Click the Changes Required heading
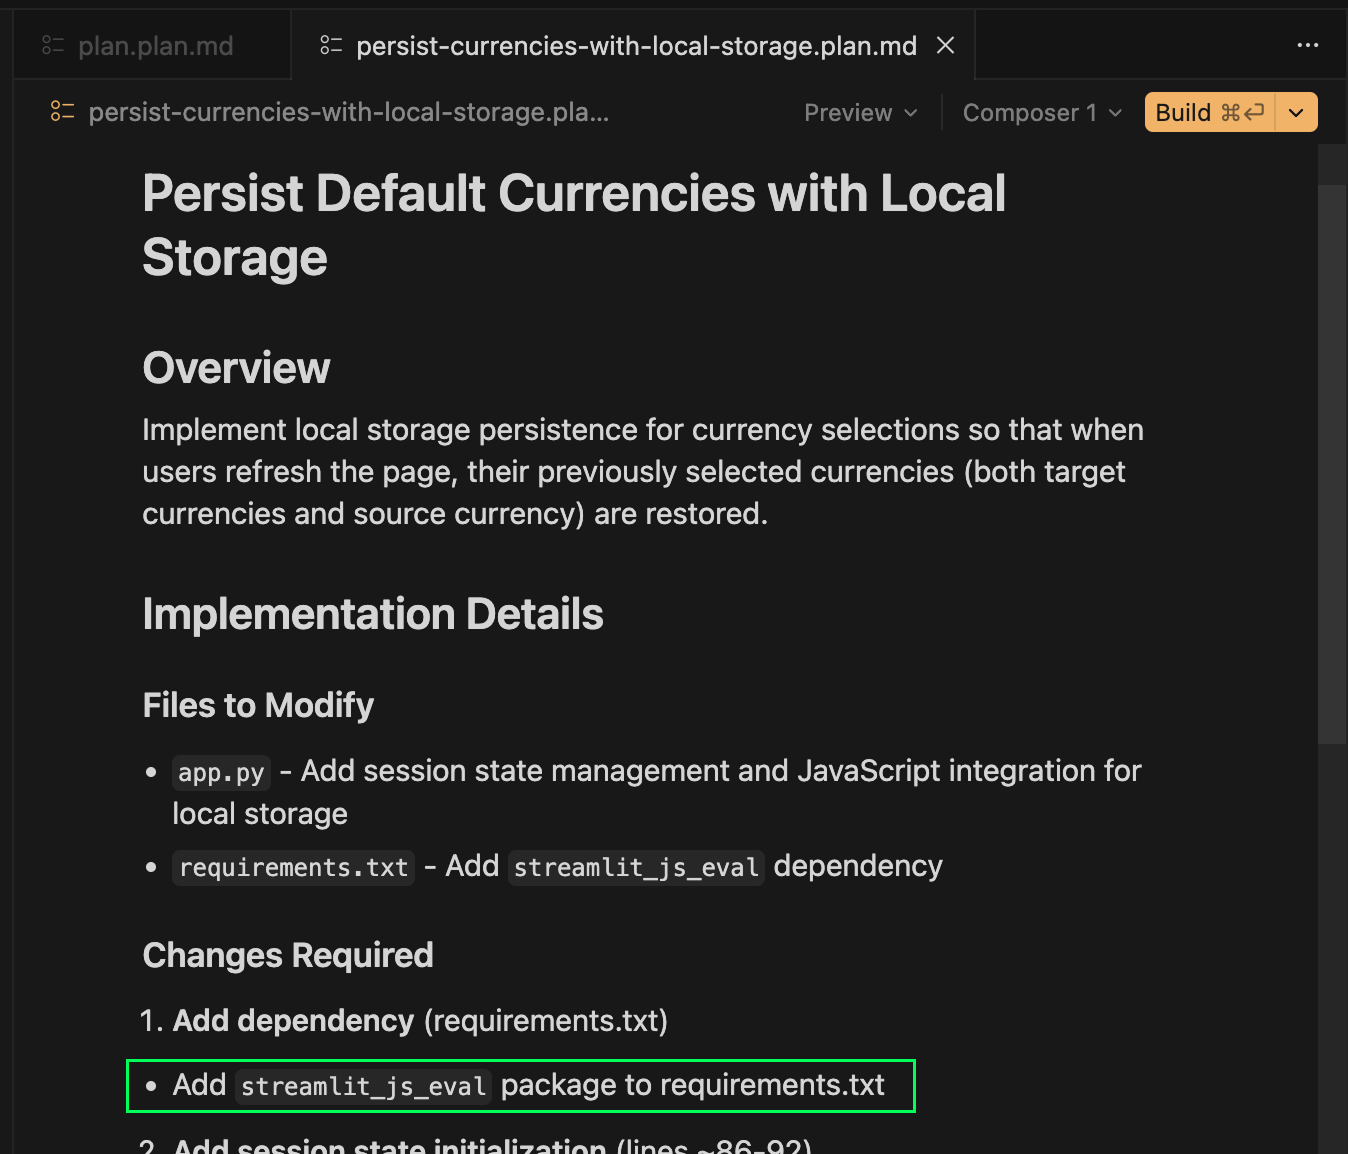The image size is (1348, 1154). [x=288, y=955]
